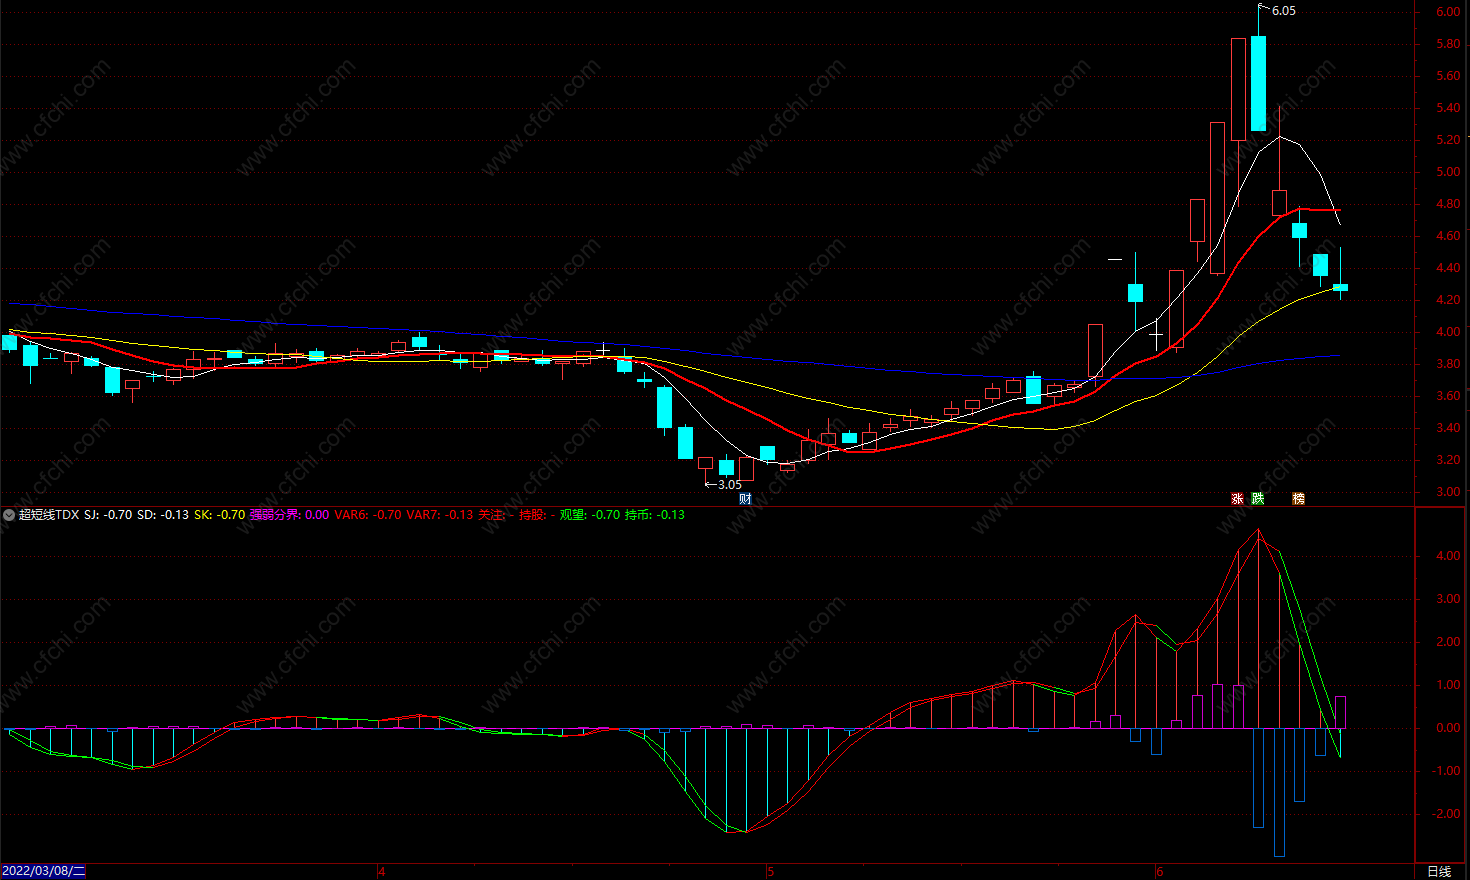Click the 5.00 price axis label

(x=1447, y=172)
